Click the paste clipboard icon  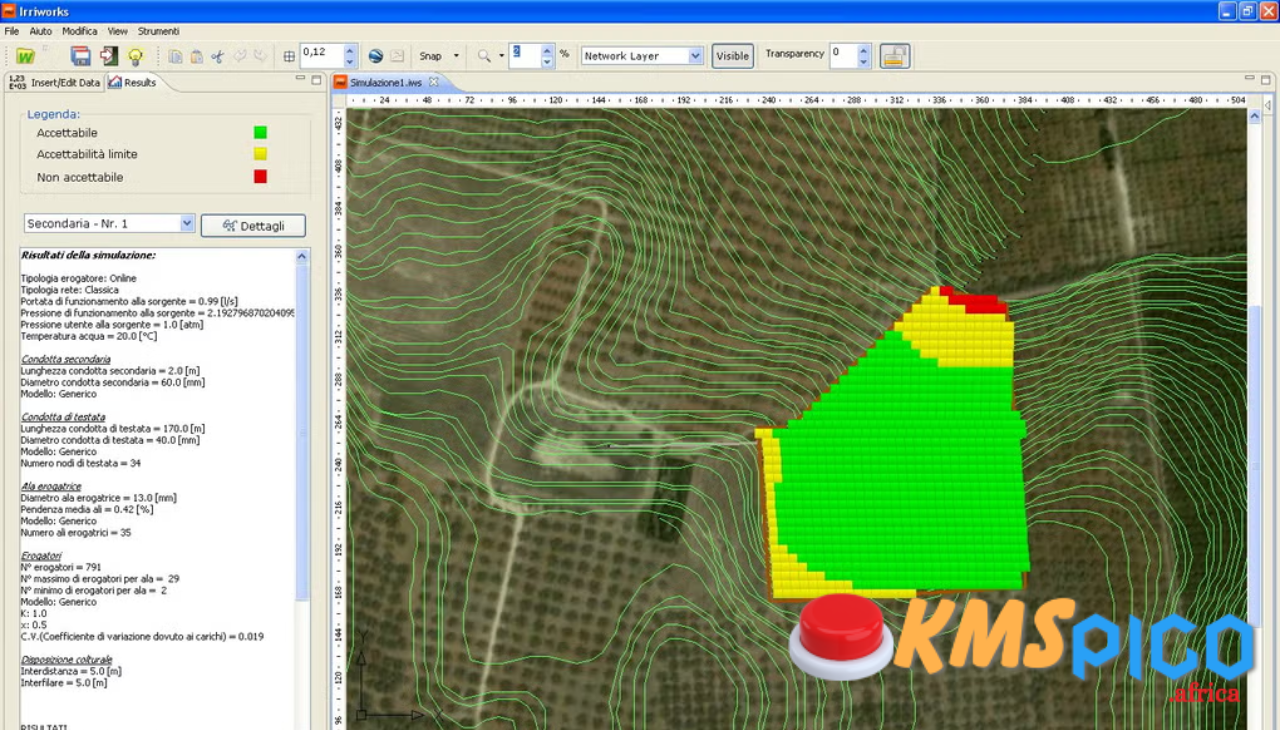click(196, 56)
